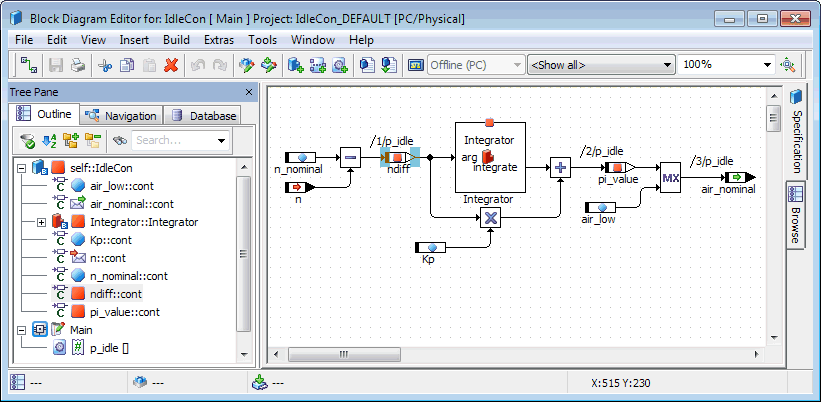
Task: Switch to the Database tab
Action: click(204, 116)
